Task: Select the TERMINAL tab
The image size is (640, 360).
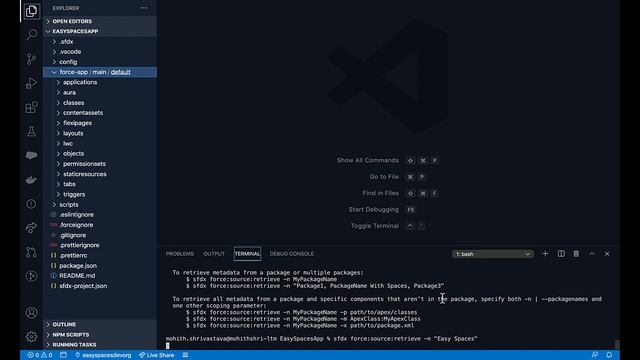Action: pyautogui.click(x=247, y=254)
